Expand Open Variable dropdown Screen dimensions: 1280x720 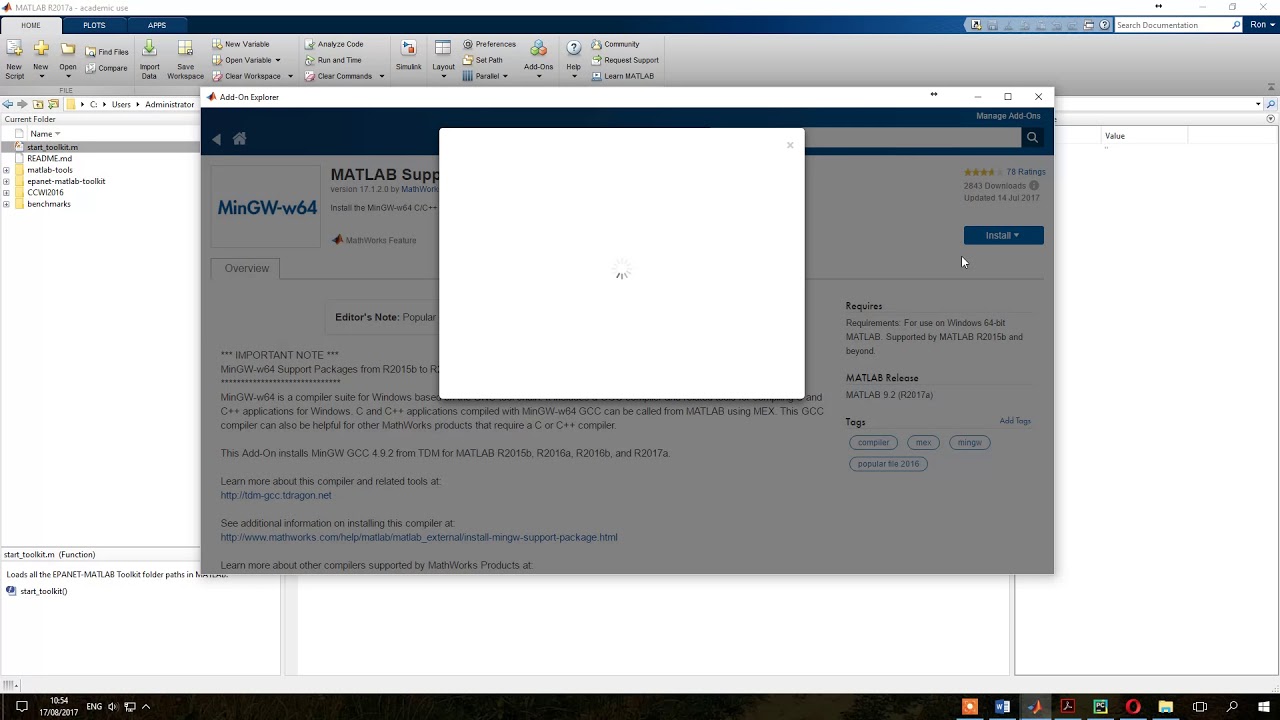coord(277,60)
